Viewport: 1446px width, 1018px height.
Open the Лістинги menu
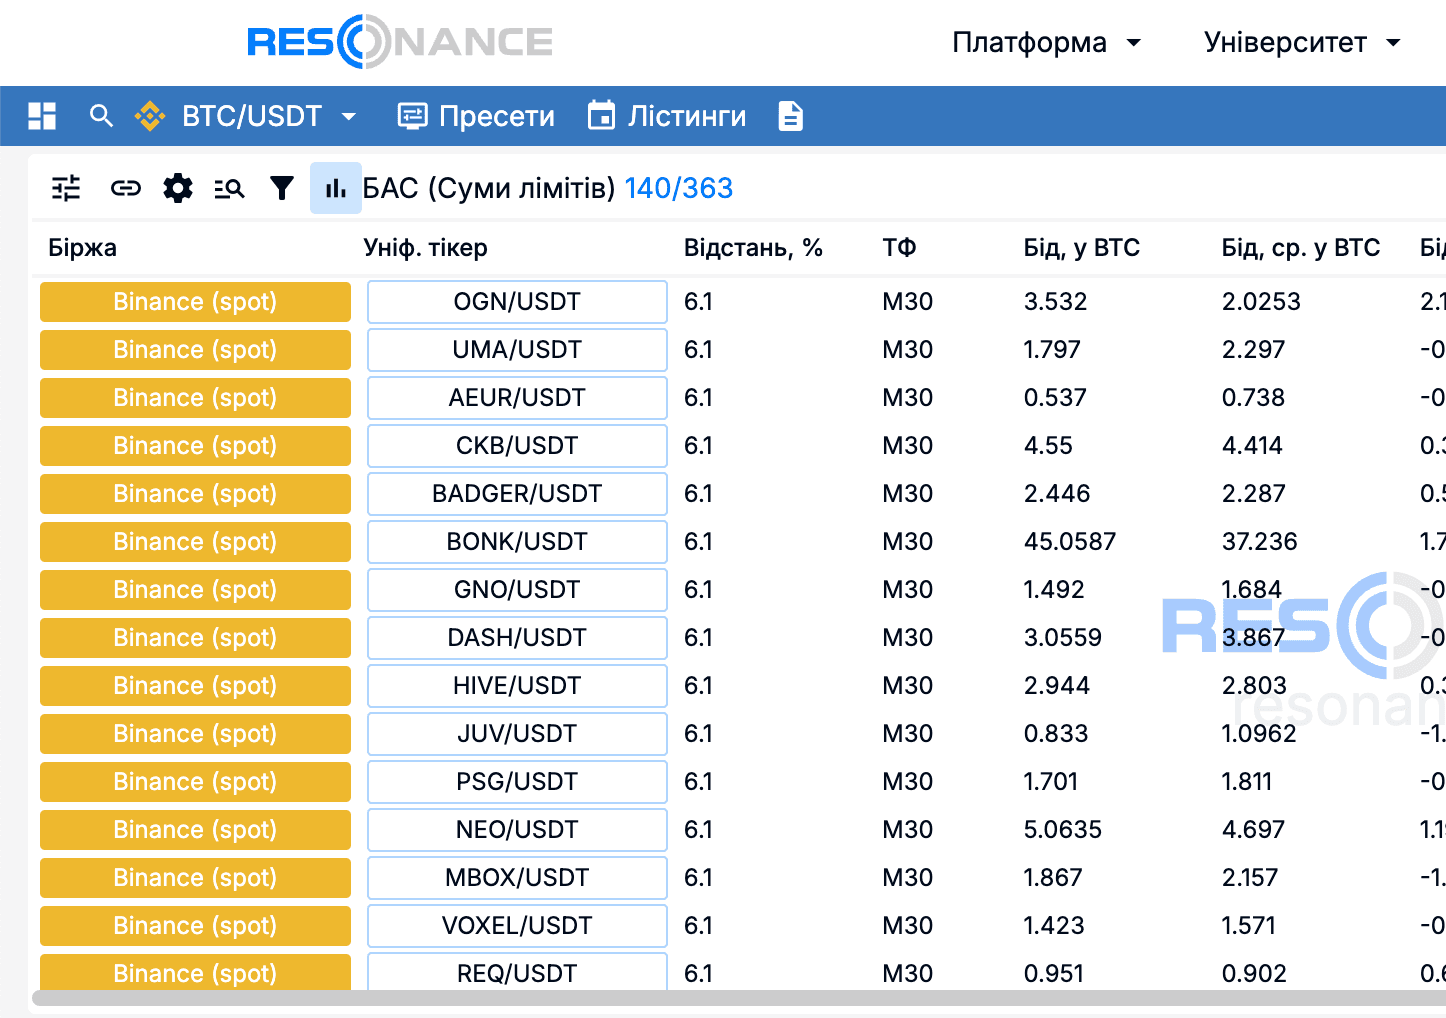(667, 116)
